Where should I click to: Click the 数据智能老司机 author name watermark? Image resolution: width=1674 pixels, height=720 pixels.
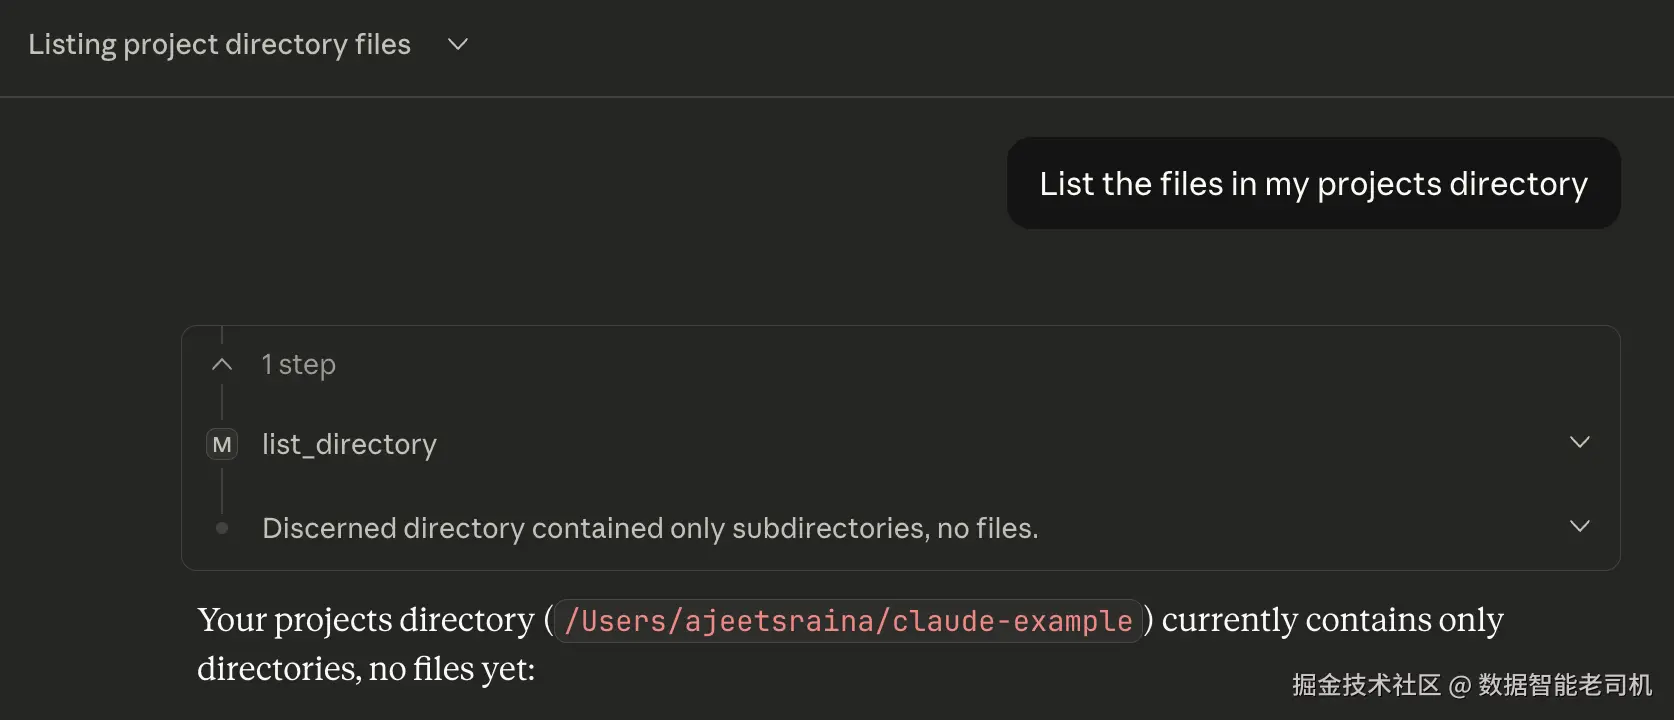[1565, 685]
